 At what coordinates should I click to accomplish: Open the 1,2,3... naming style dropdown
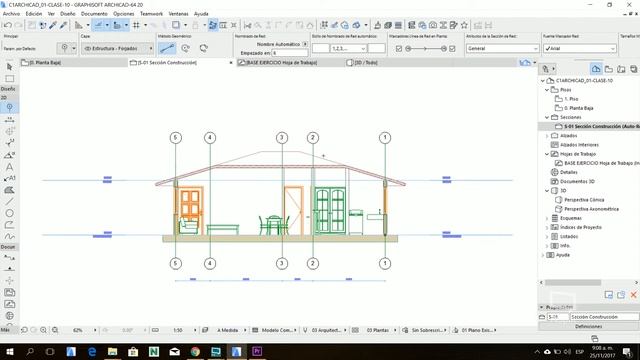point(348,49)
